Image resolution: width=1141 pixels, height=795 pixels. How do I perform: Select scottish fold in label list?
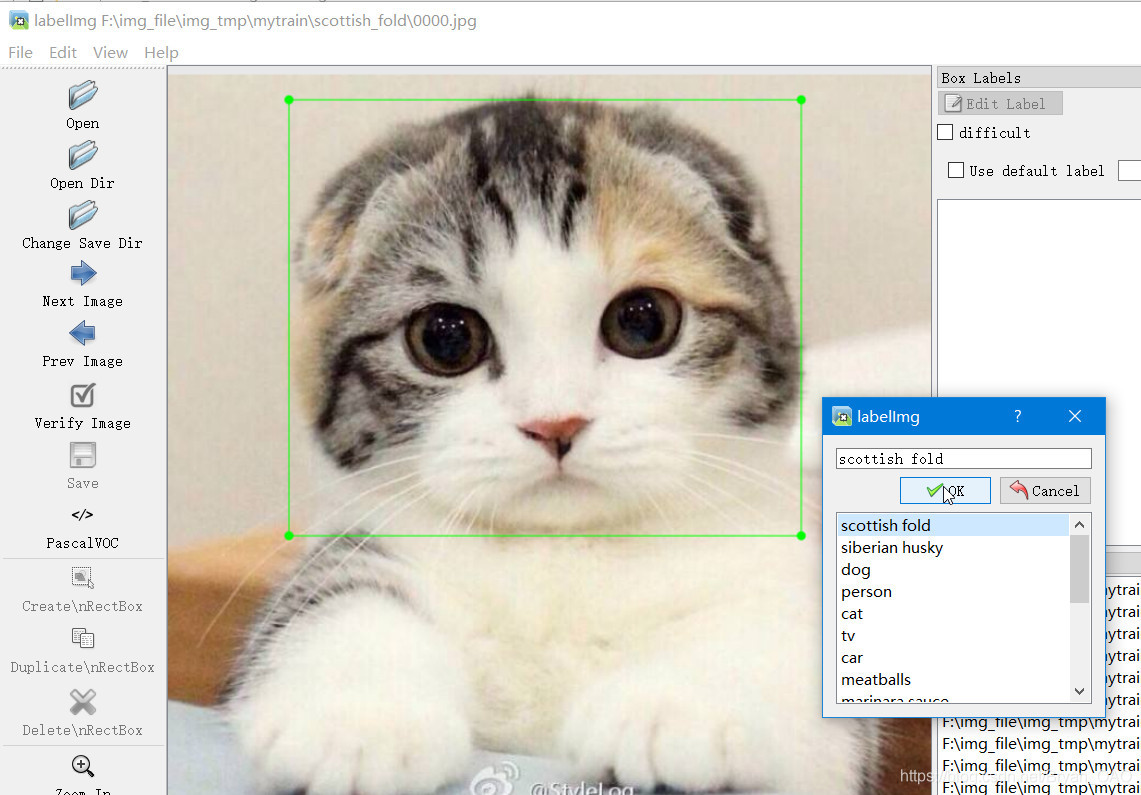[953, 525]
